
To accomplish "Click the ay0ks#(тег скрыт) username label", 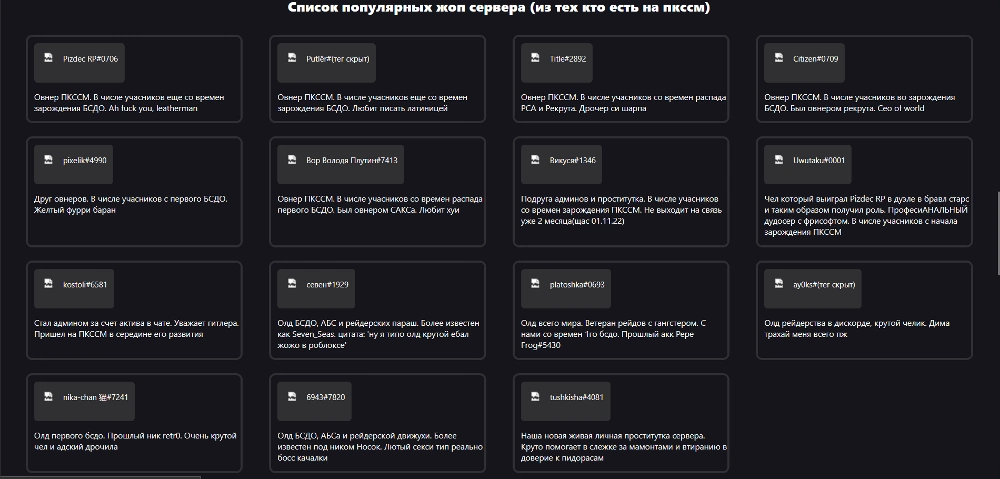I will click(825, 284).
